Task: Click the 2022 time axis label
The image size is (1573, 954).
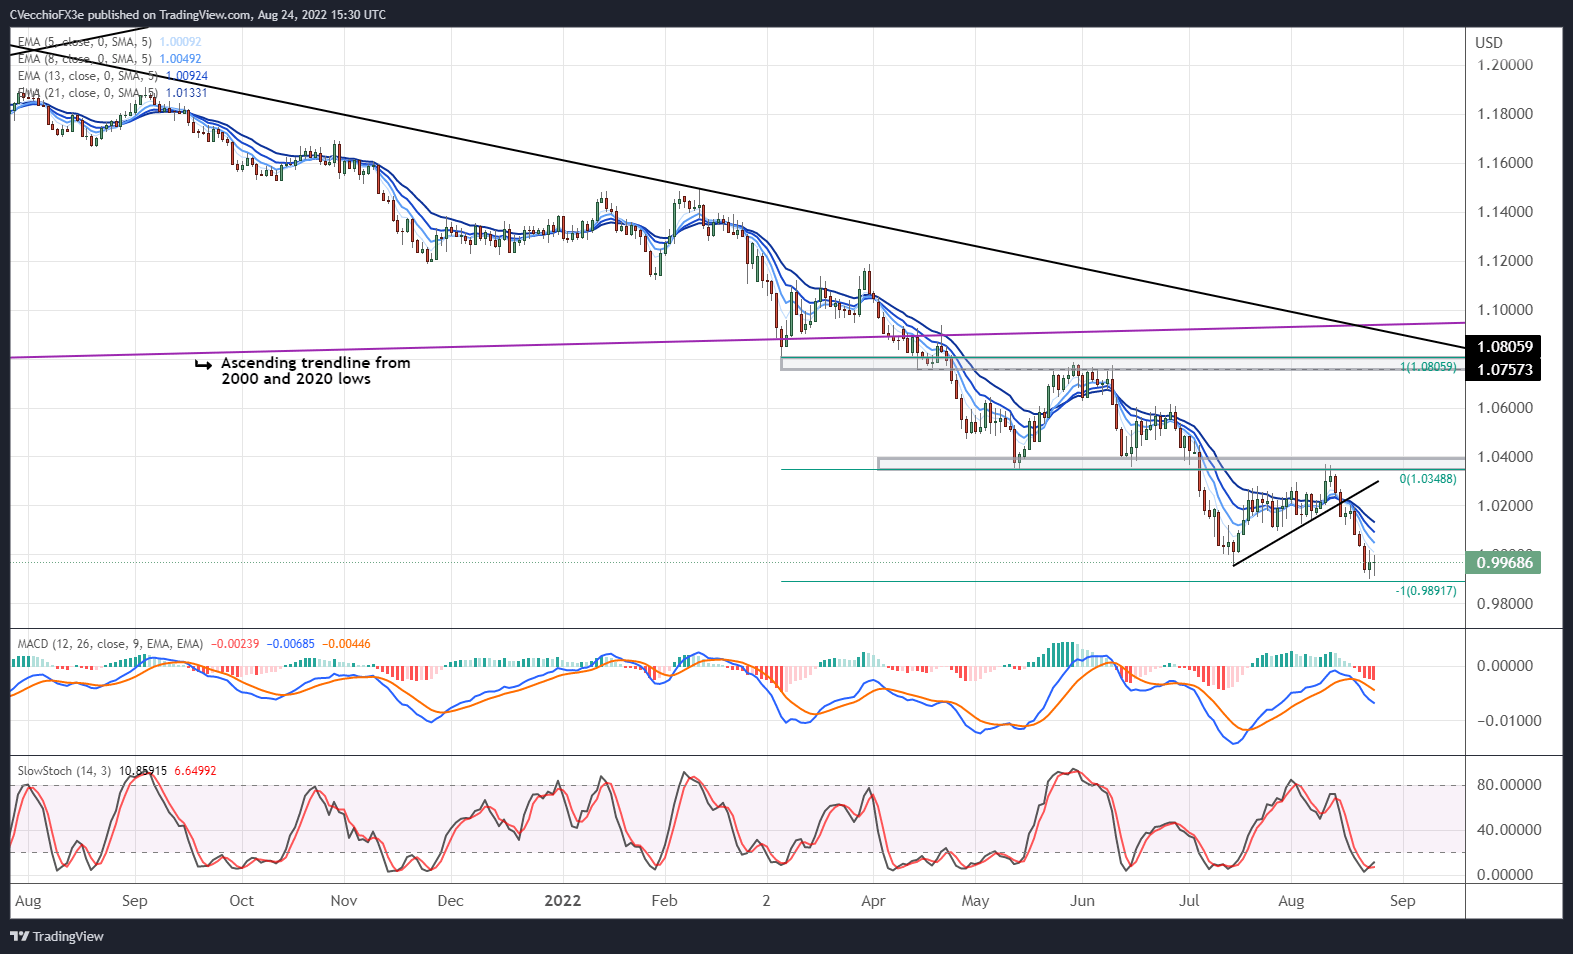Action: pos(562,901)
